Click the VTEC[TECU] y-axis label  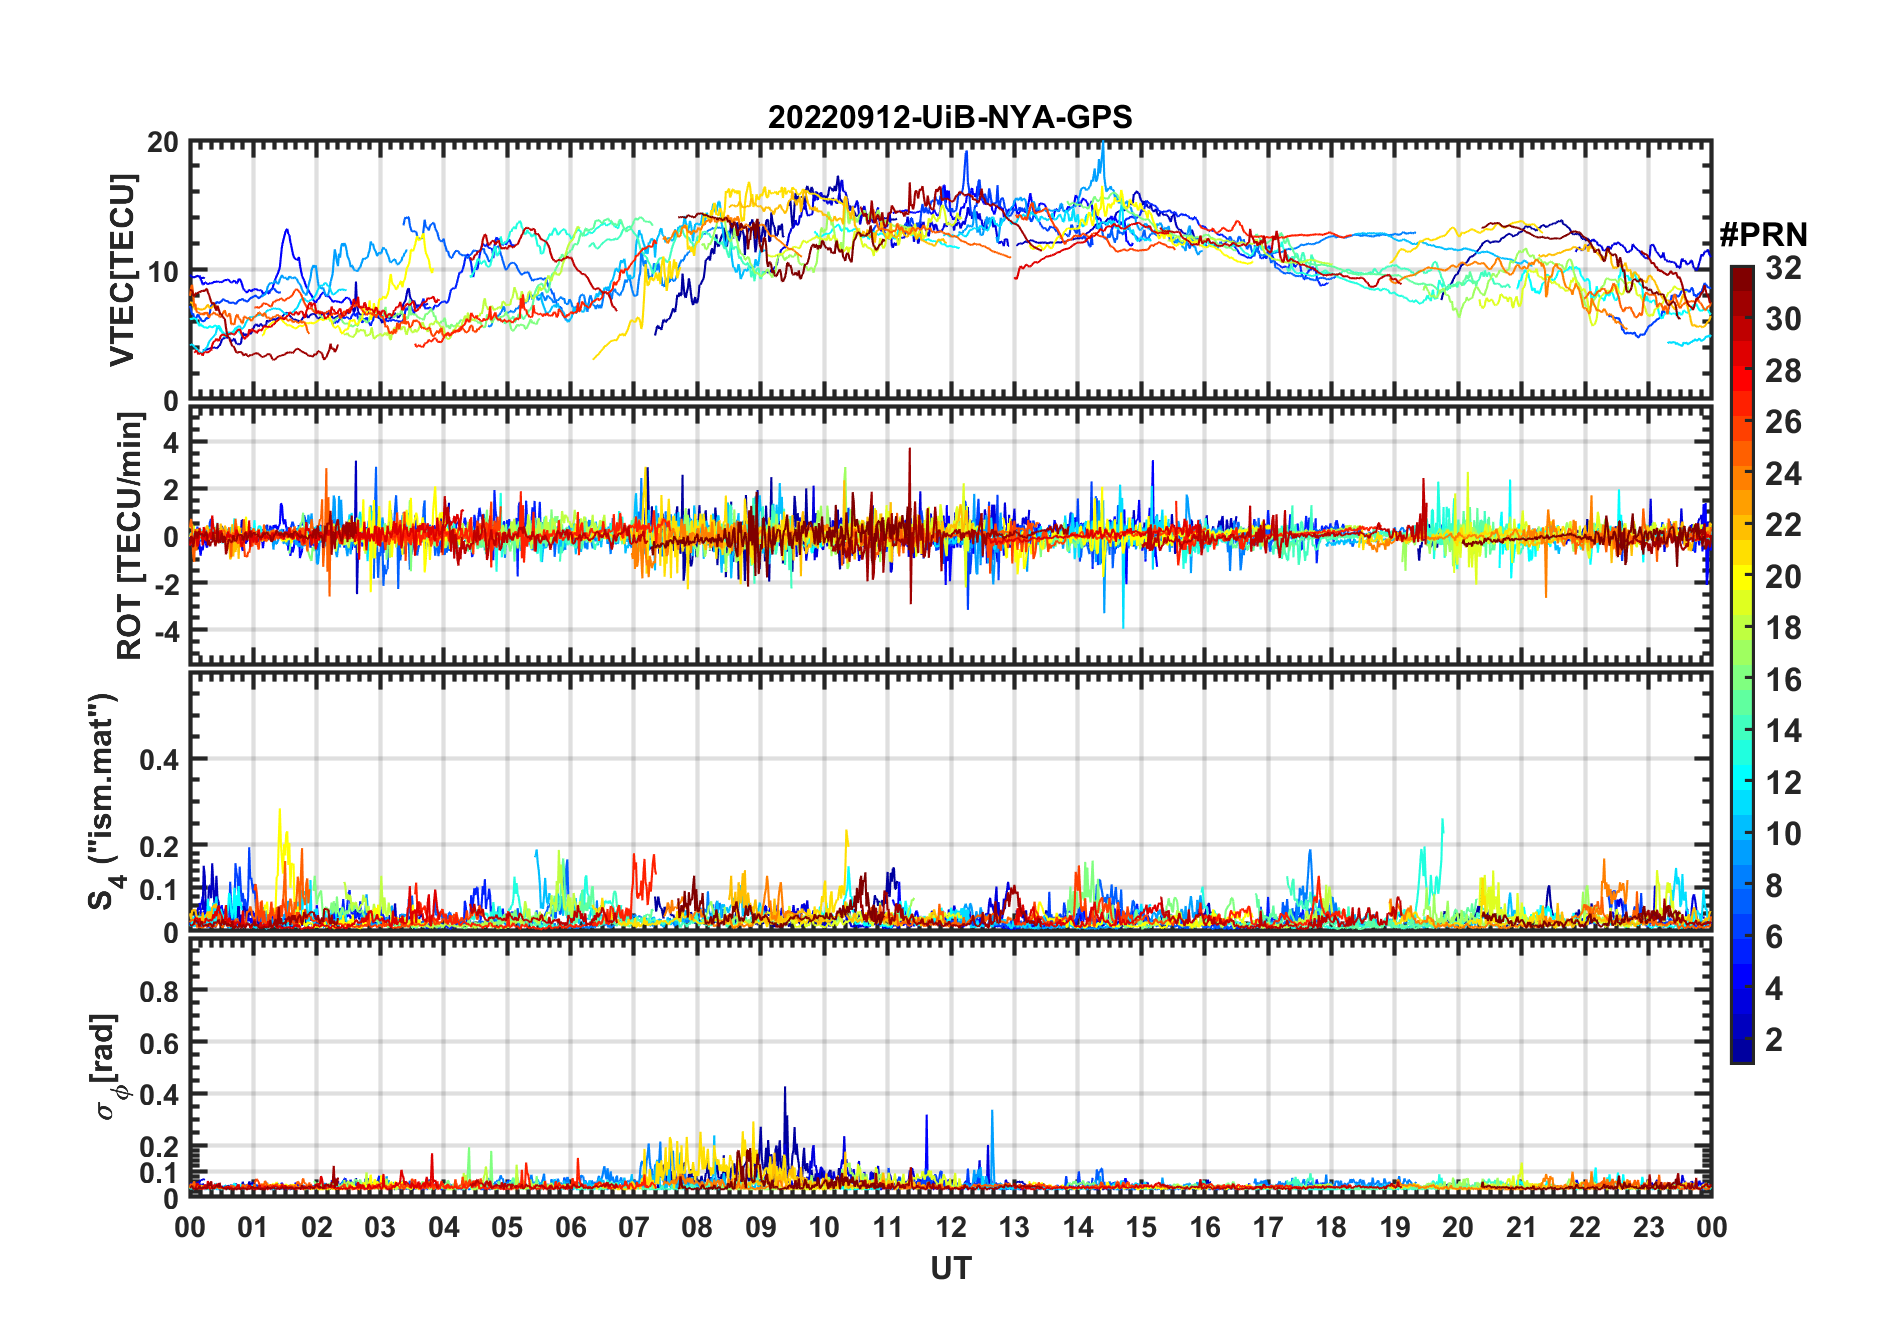[x=122, y=270]
